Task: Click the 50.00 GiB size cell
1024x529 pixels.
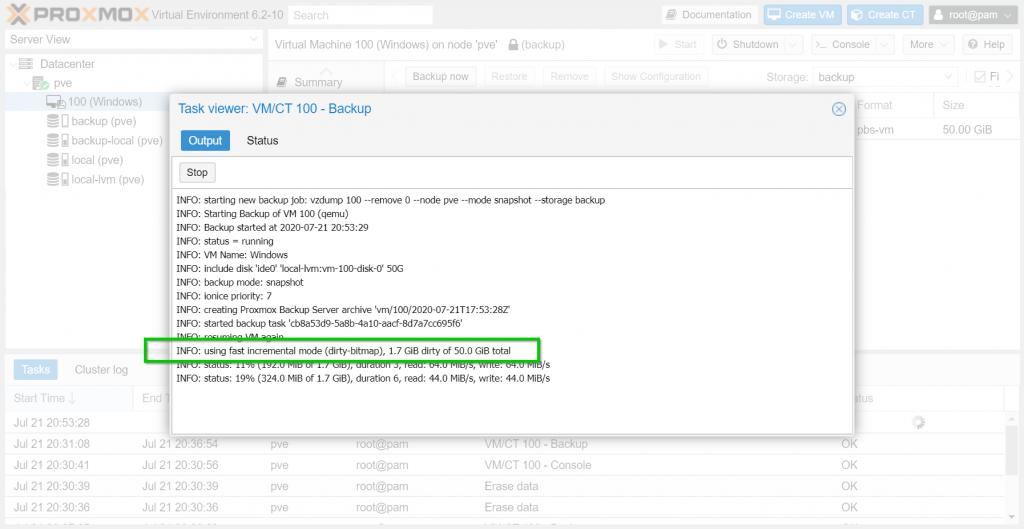Action: (967, 130)
